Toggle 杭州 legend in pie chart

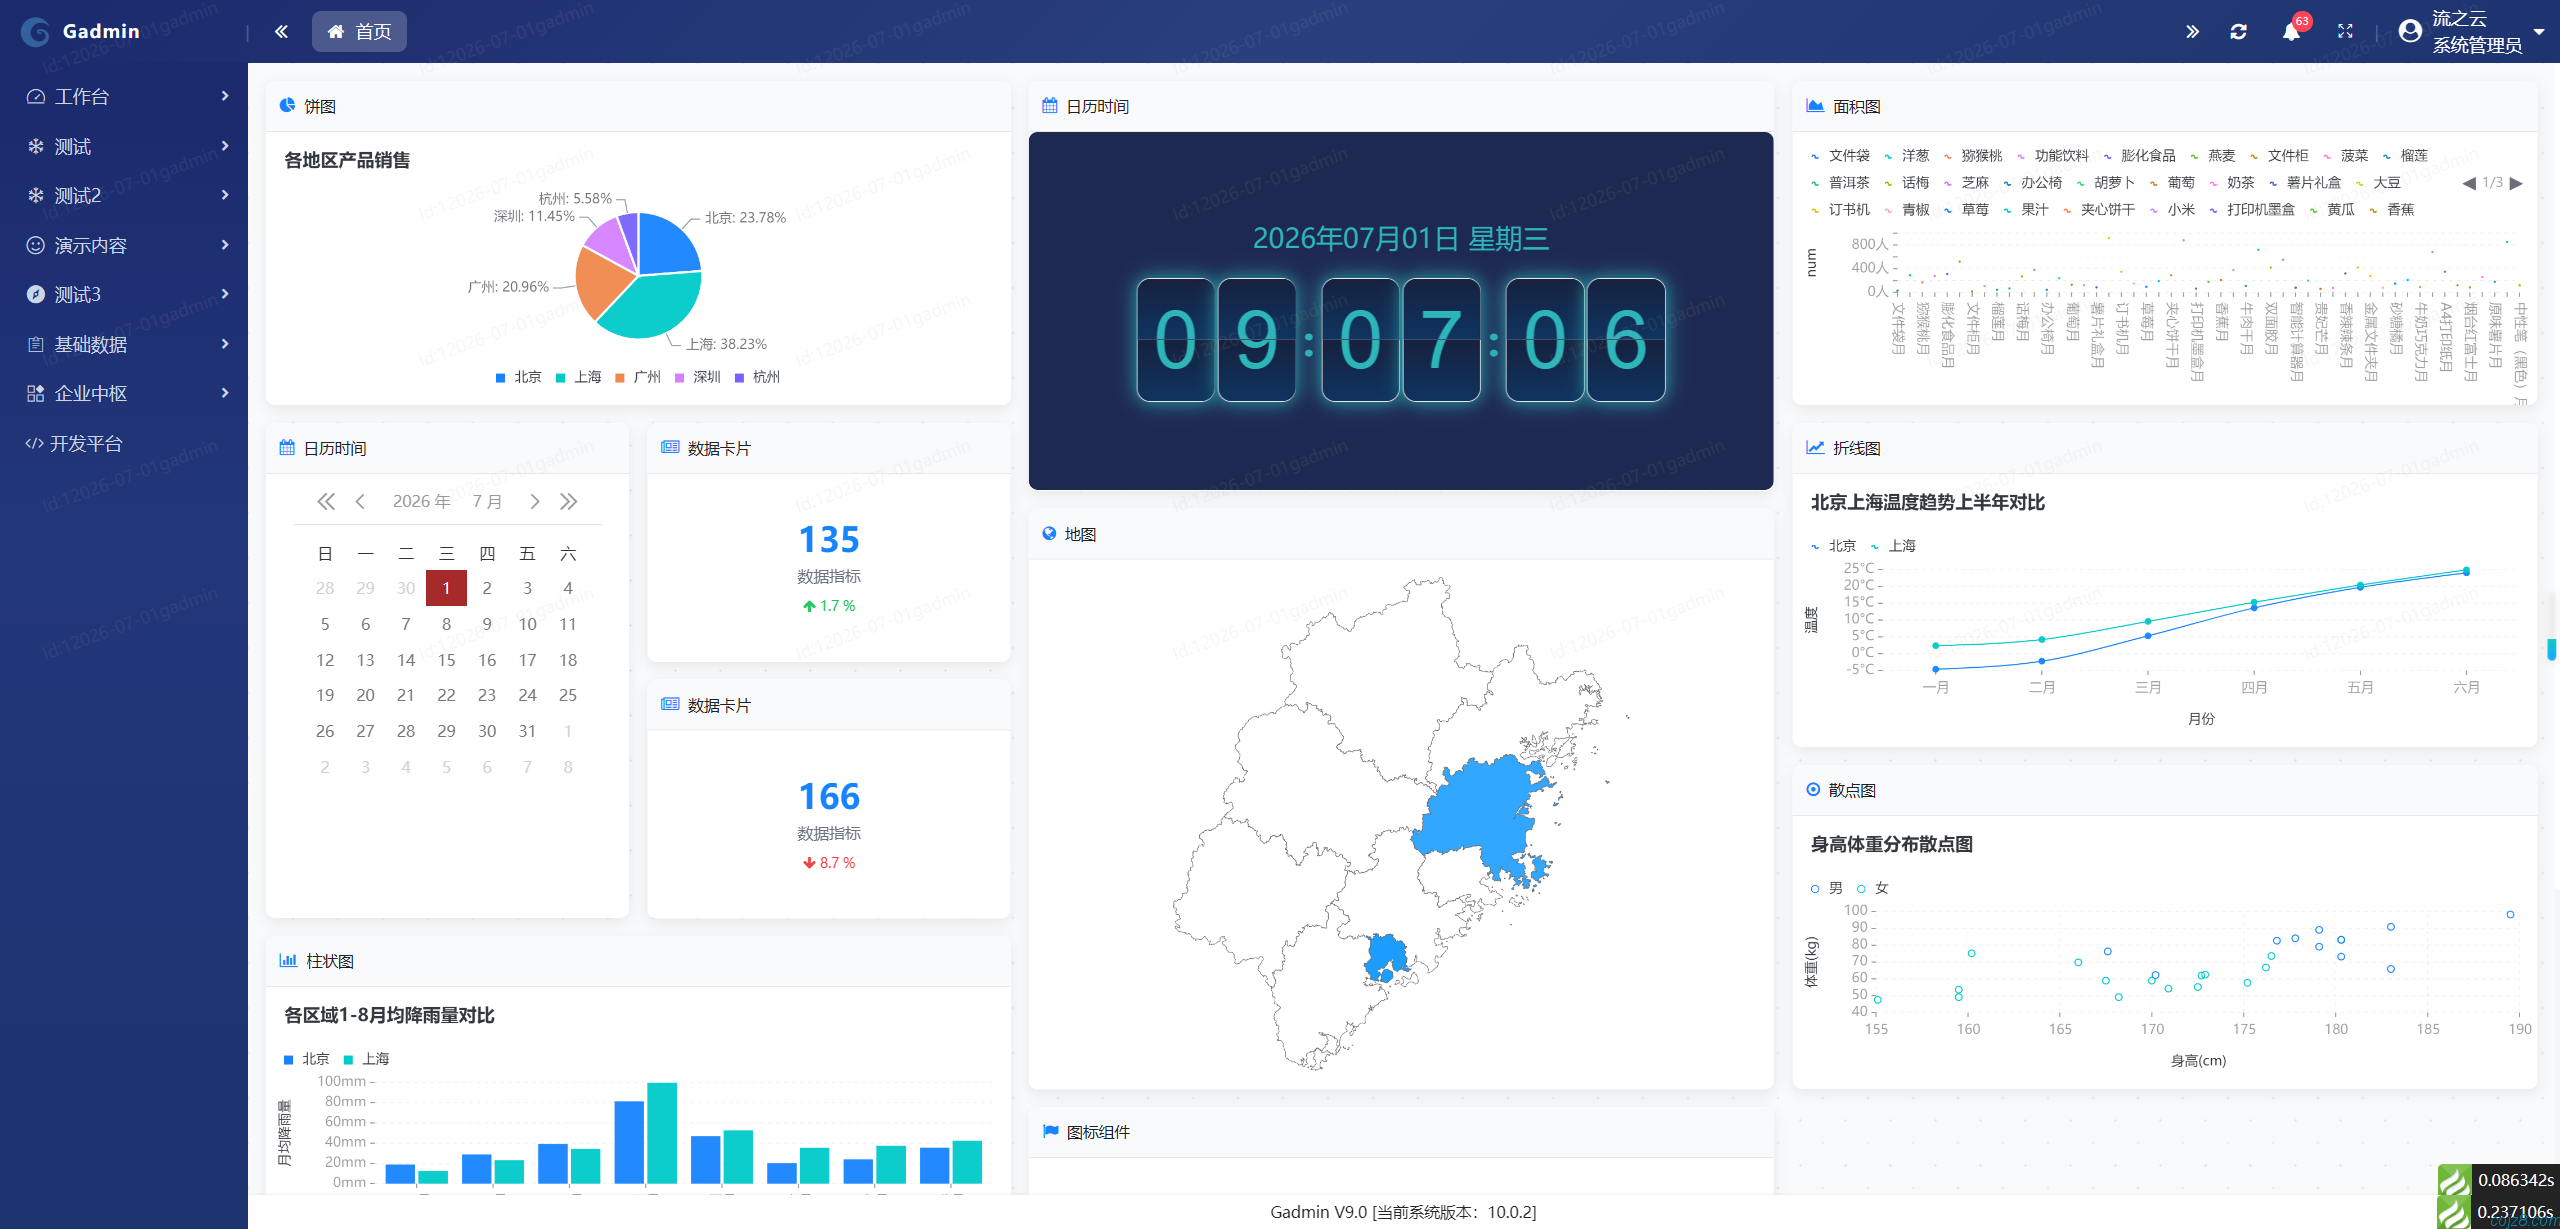tap(757, 377)
